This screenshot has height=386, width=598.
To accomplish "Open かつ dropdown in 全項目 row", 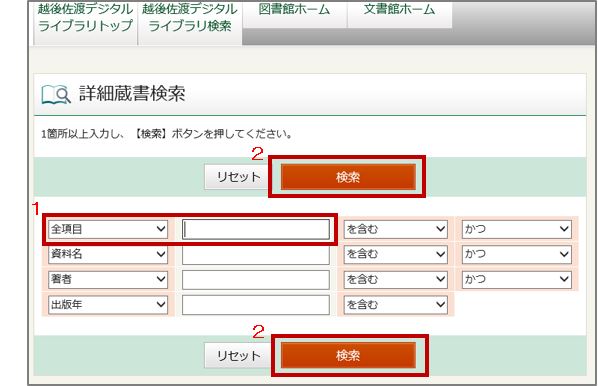I will (516, 229).
